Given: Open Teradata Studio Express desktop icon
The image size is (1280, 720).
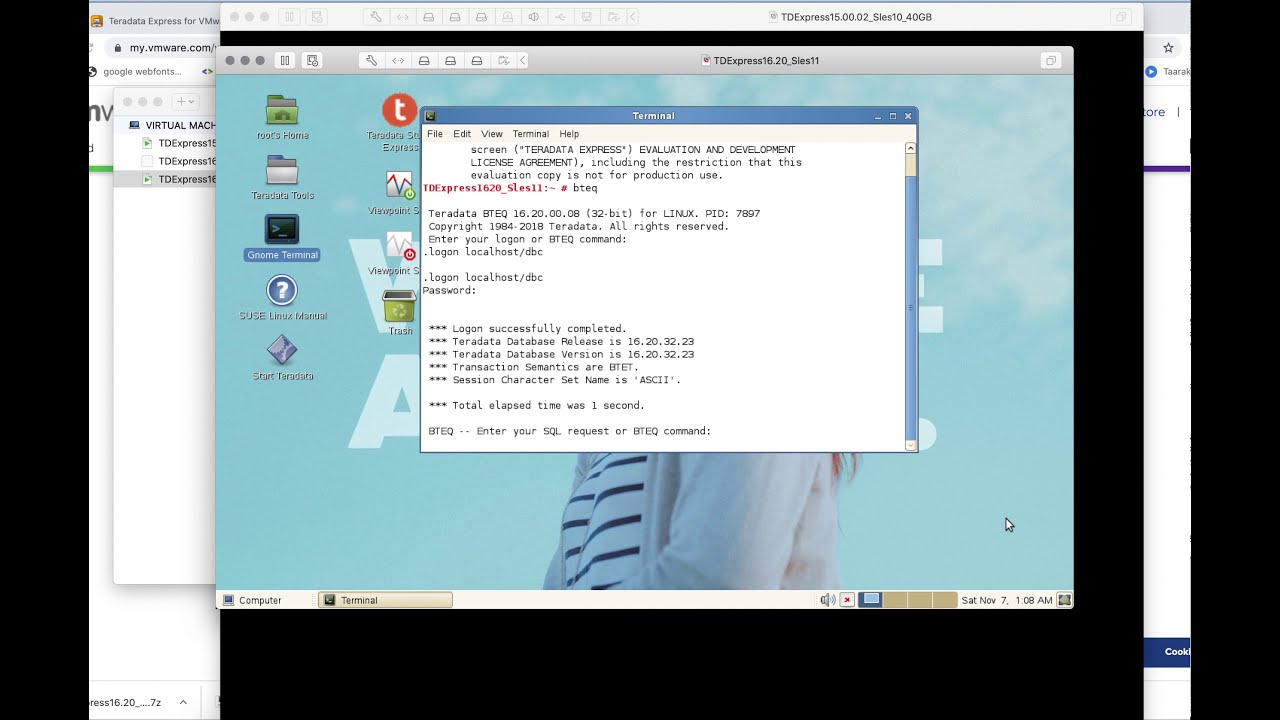Looking at the screenshot, I should [399, 122].
